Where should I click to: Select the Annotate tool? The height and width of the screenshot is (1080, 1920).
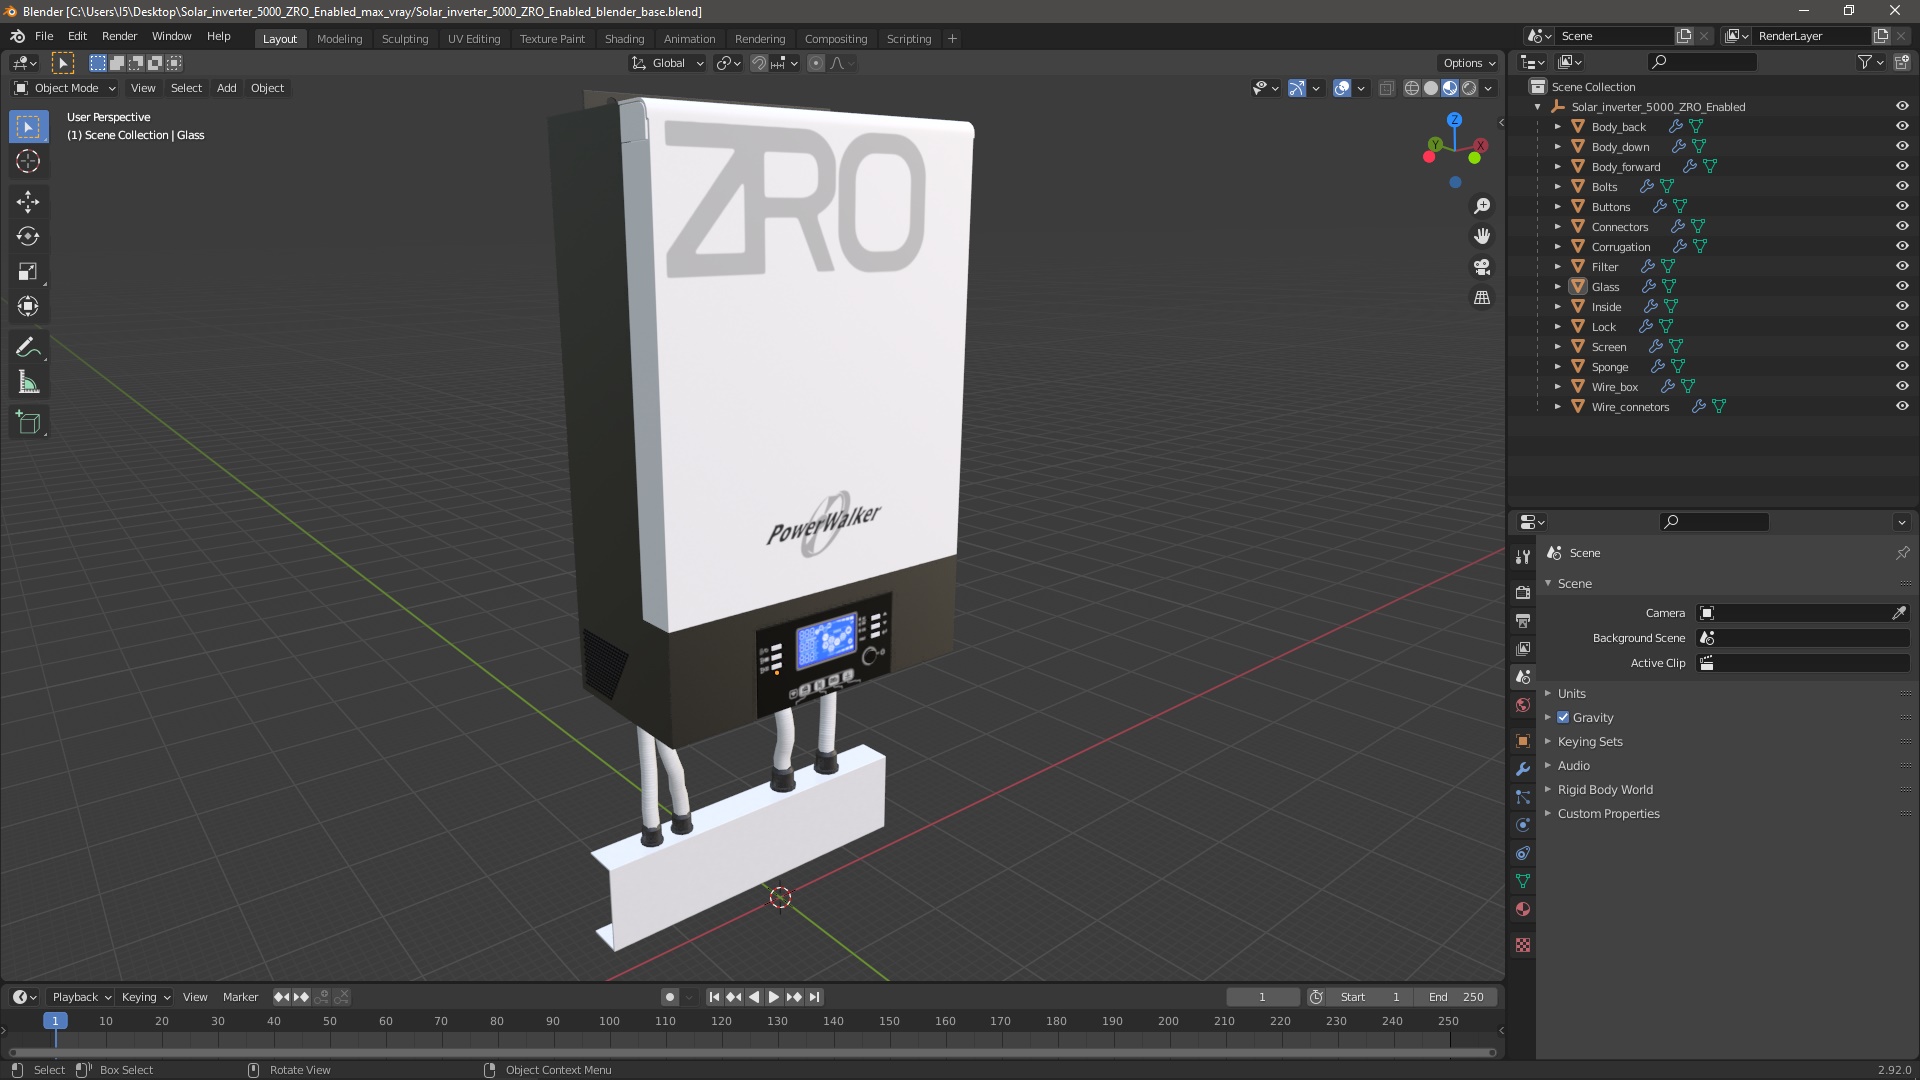[28, 348]
